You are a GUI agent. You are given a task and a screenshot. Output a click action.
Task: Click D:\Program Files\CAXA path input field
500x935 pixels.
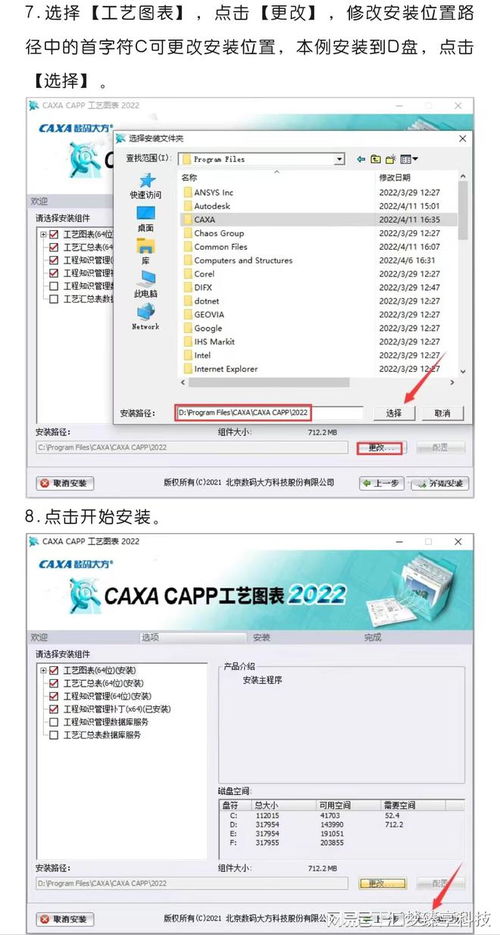[x=269, y=412]
